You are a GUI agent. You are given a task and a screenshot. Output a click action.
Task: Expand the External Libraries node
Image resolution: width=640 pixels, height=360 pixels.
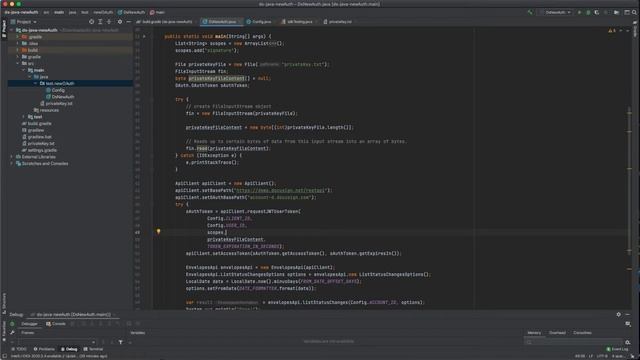click(x=11, y=157)
